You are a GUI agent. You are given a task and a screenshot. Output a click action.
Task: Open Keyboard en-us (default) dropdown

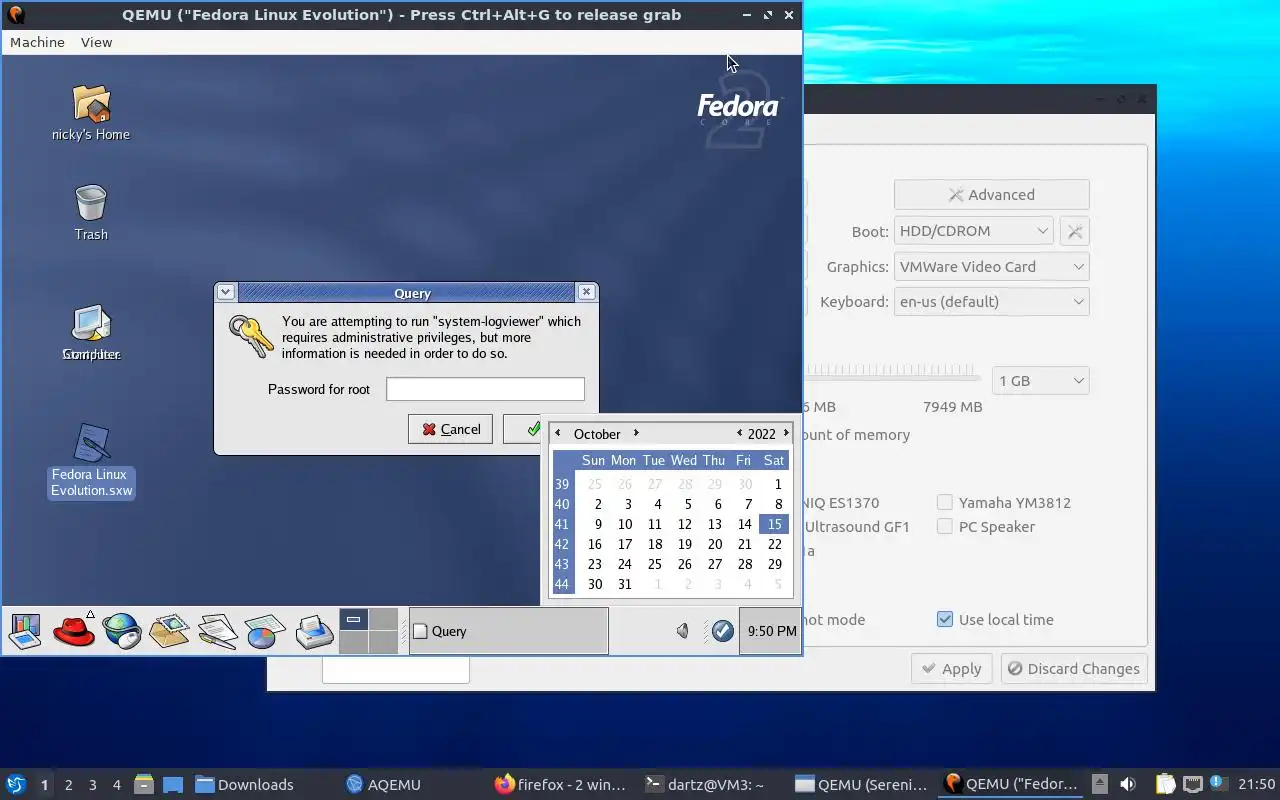pyautogui.click(x=991, y=302)
